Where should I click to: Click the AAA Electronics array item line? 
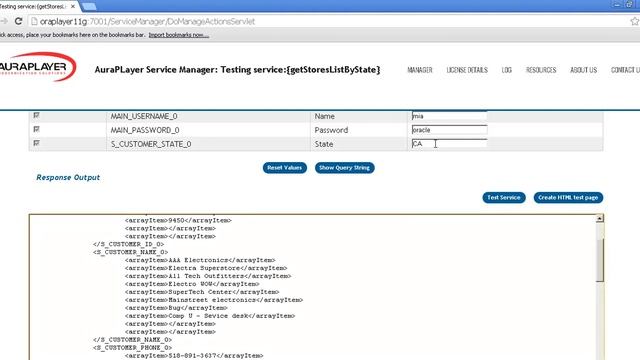pyautogui.click(x=200, y=260)
